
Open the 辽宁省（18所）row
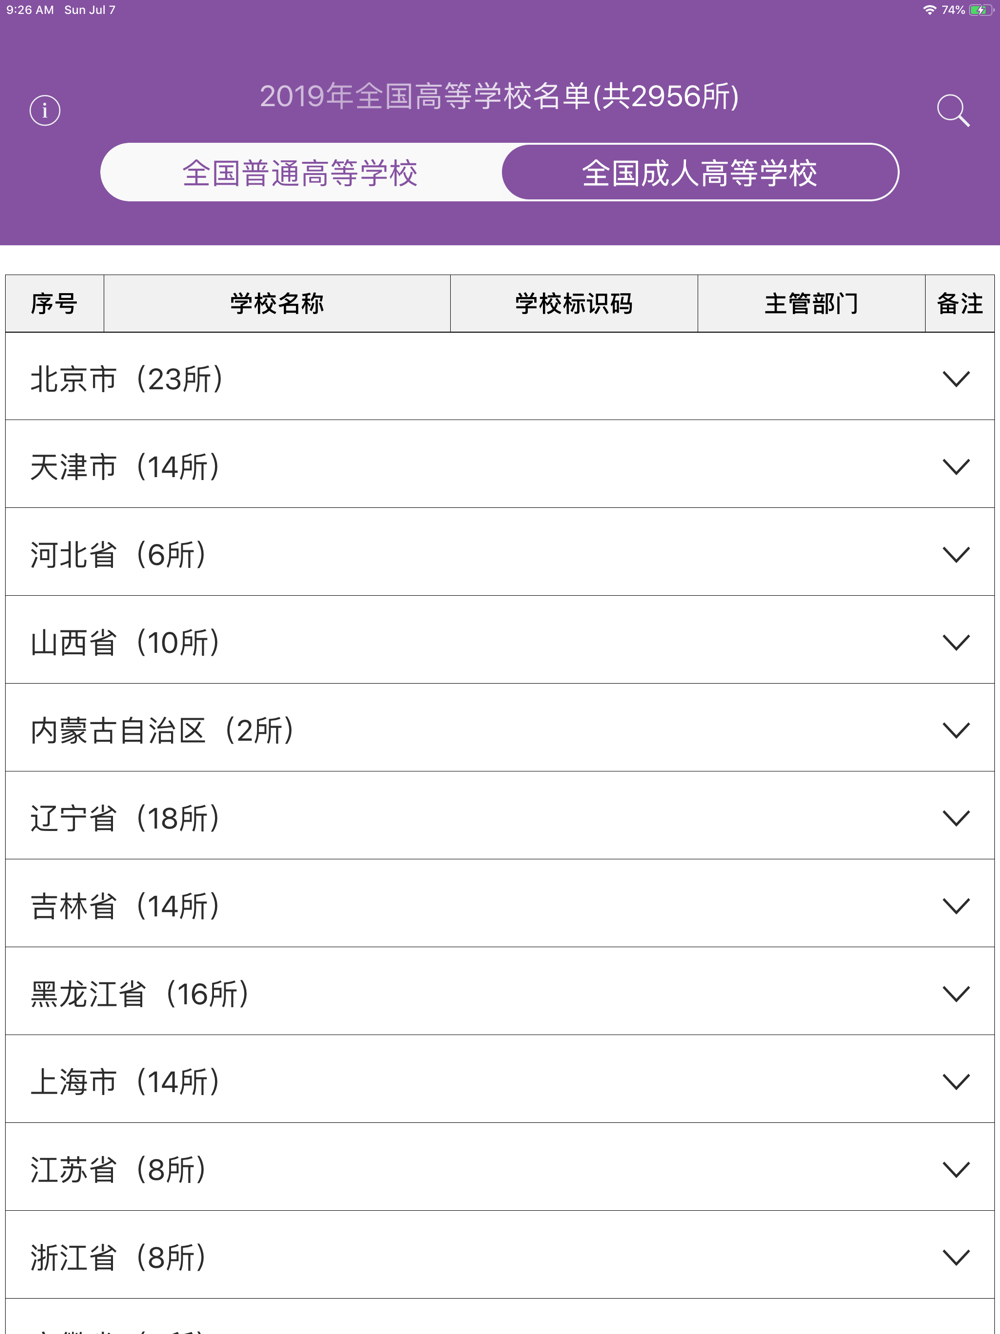click(500, 816)
